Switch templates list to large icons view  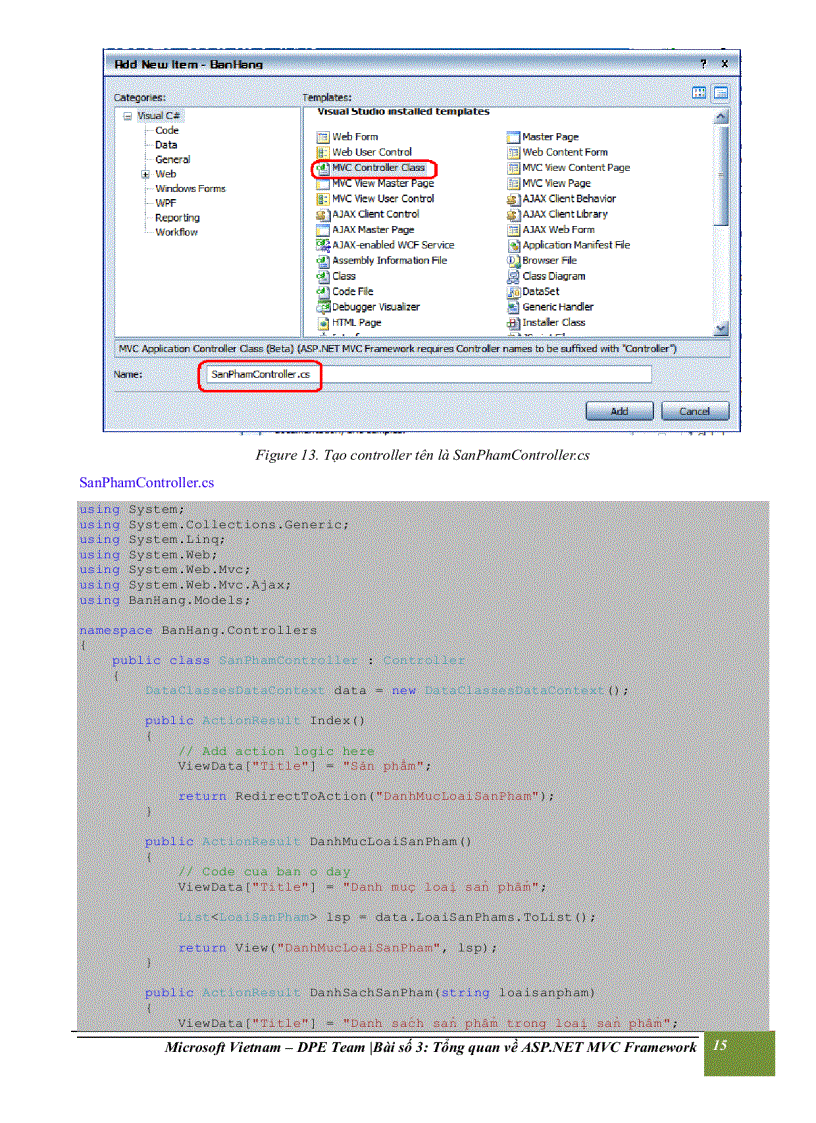[x=697, y=92]
